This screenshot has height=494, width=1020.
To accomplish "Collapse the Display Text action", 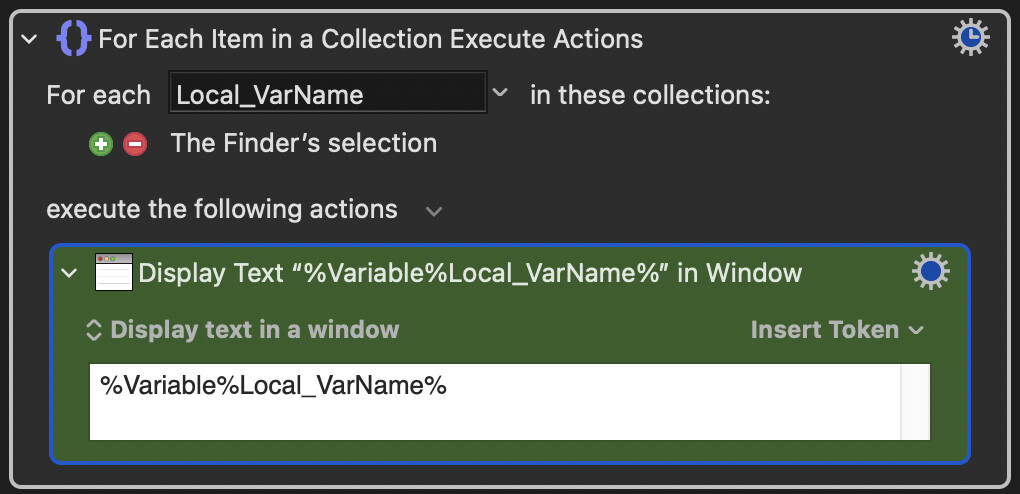I will [69, 273].
